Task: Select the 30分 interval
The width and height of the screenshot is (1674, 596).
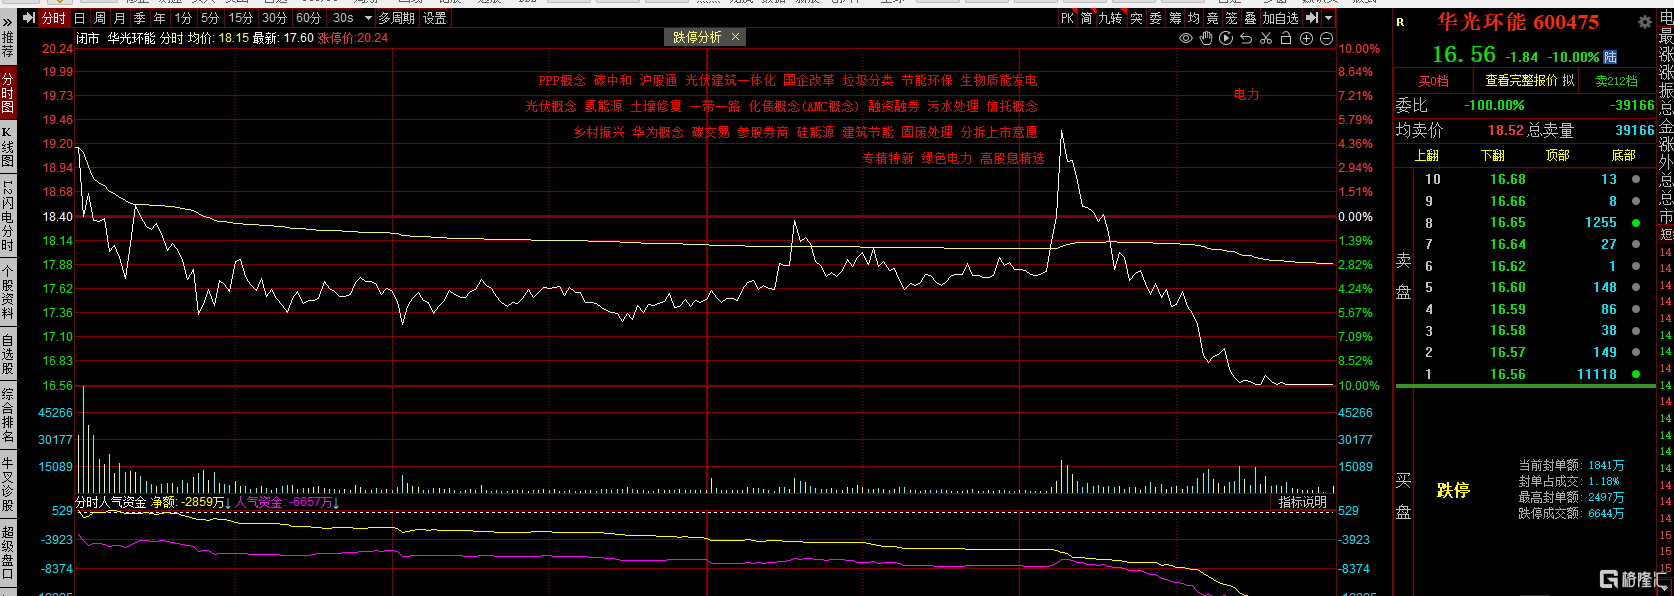Action: click(x=275, y=18)
